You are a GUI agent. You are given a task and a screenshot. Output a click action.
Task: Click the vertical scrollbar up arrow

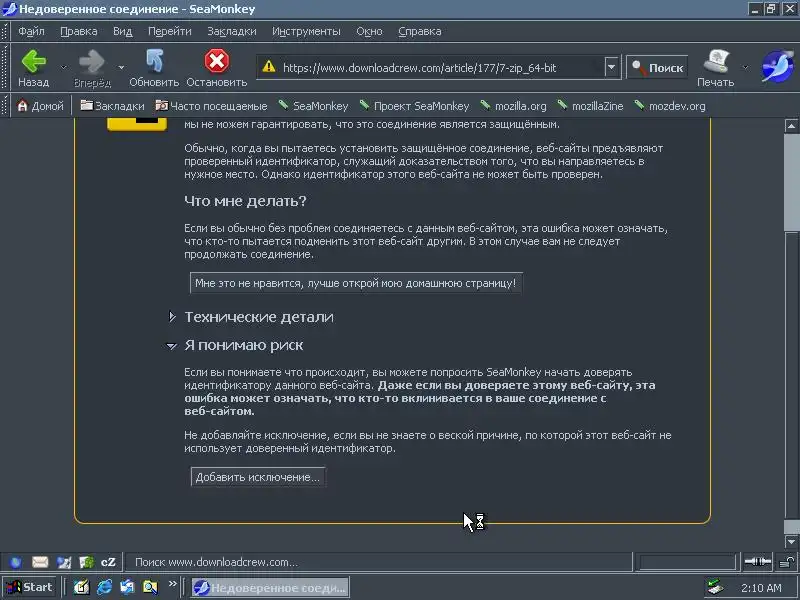point(791,126)
